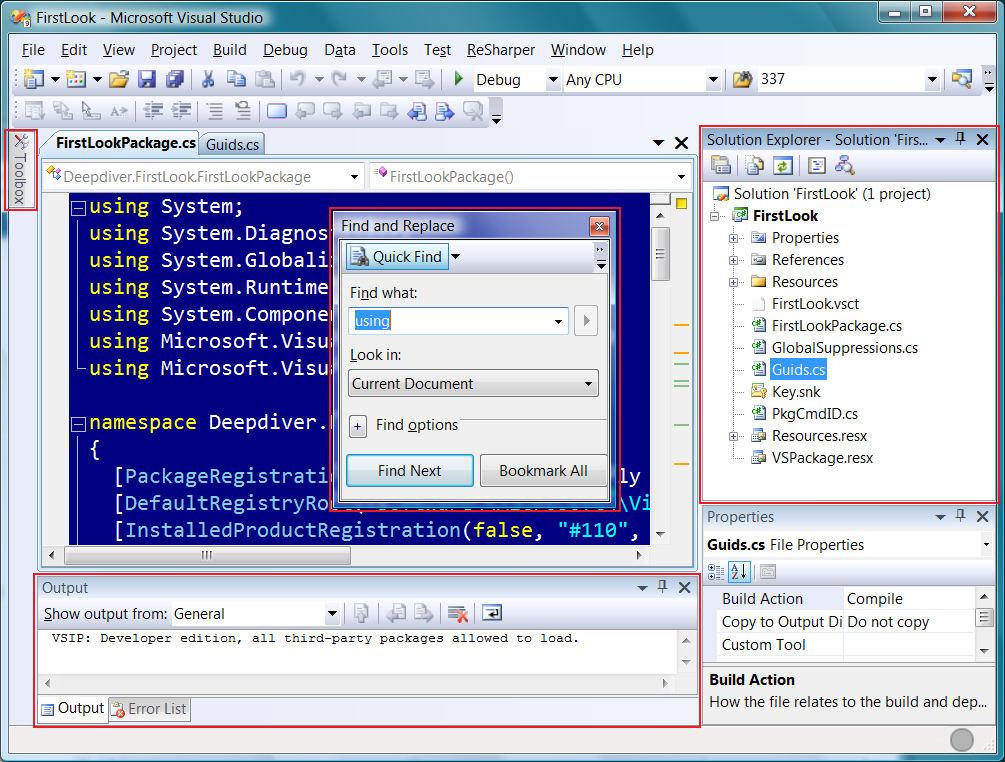Start debugging with the green play icon
Image resolution: width=1005 pixels, height=762 pixels.
click(x=458, y=79)
